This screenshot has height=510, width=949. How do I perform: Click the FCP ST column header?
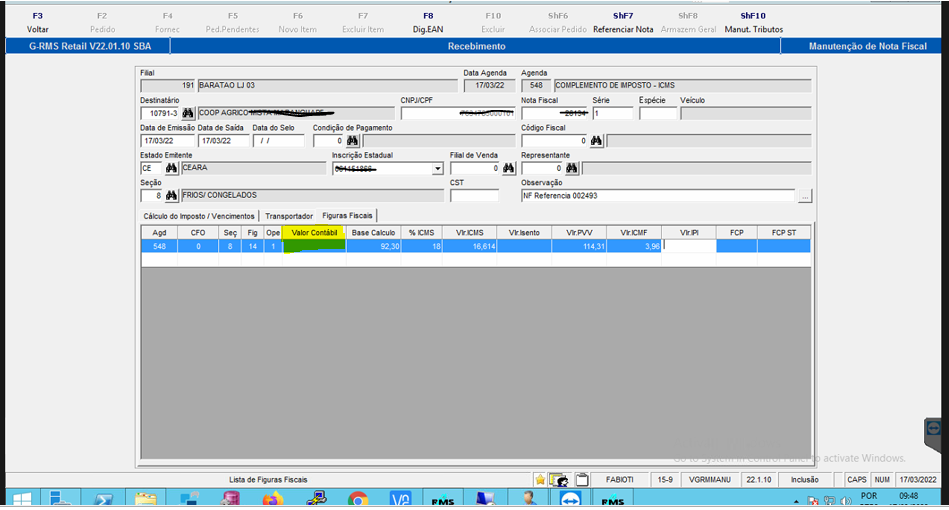coord(783,233)
